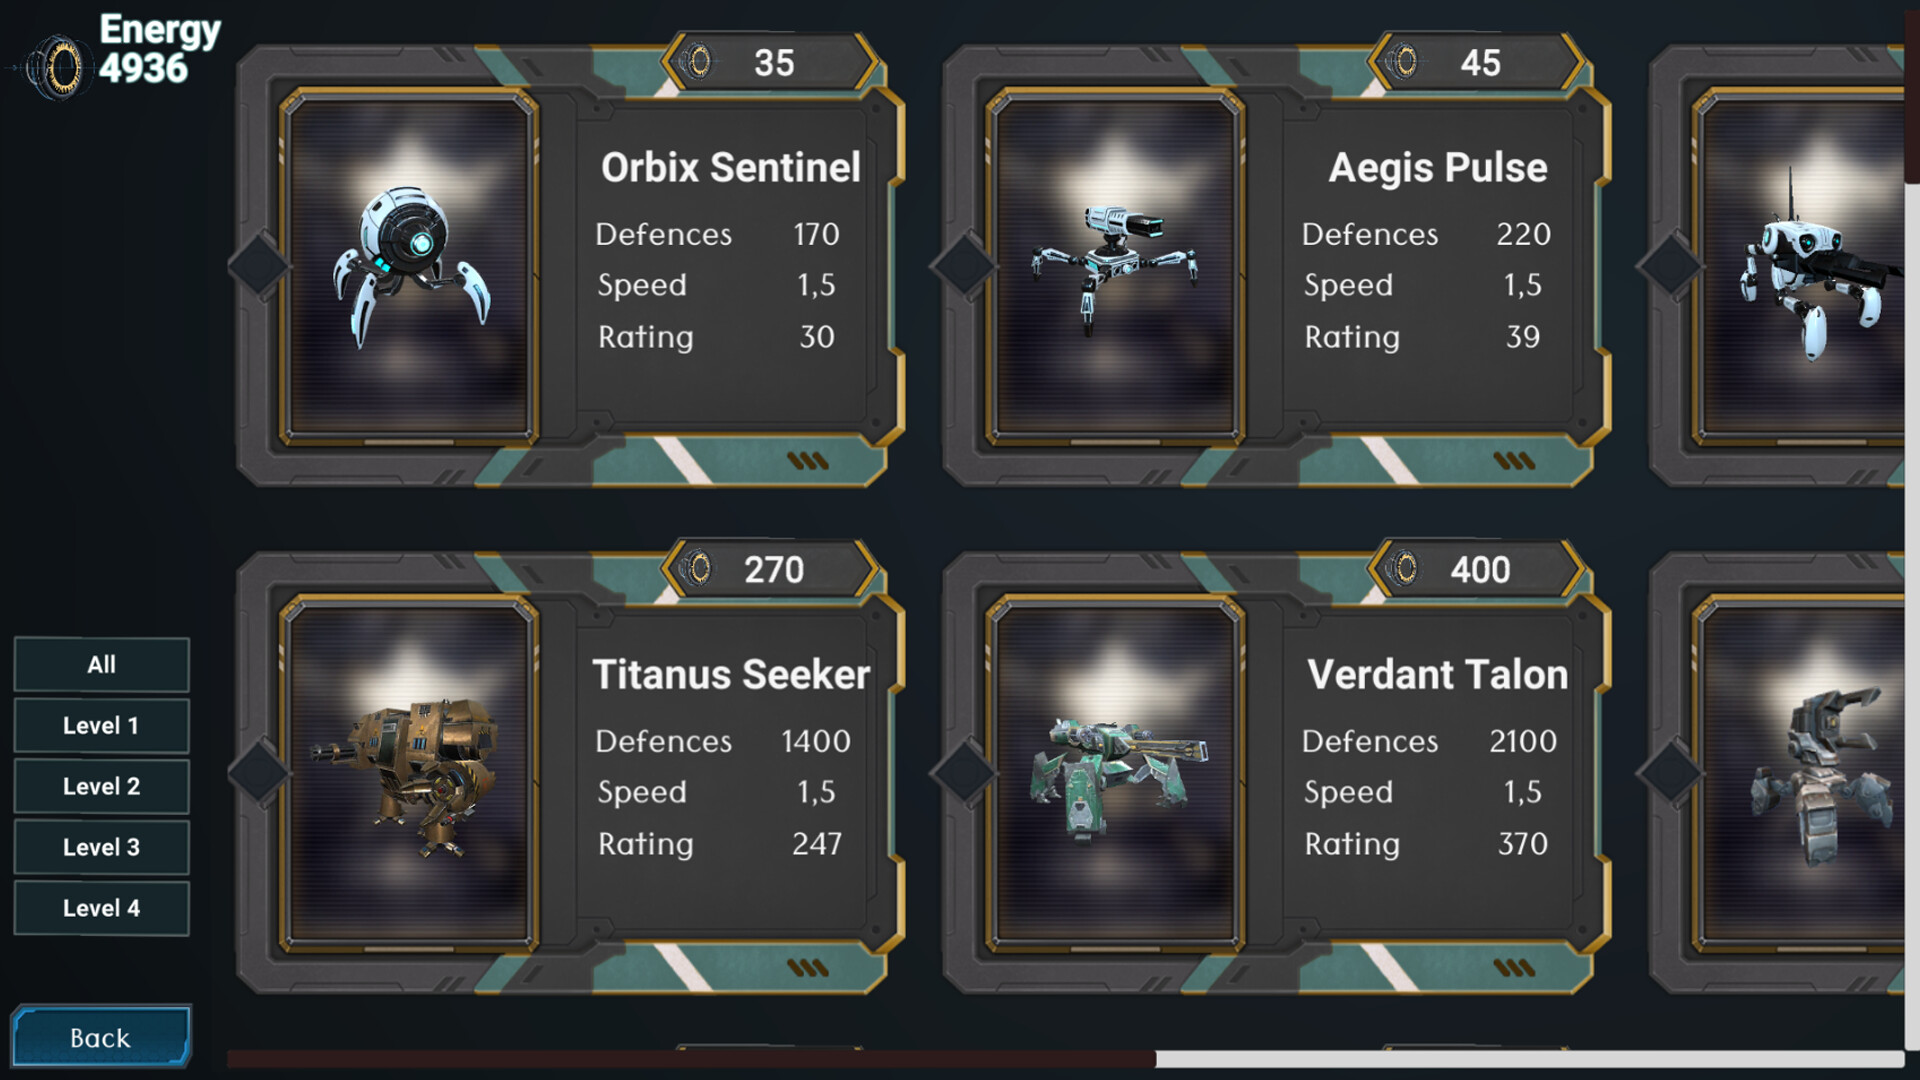Viewport: 1920px width, 1080px height.
Task: Click the 400 energy cost coin icon
Action: tap(1404, 569)
